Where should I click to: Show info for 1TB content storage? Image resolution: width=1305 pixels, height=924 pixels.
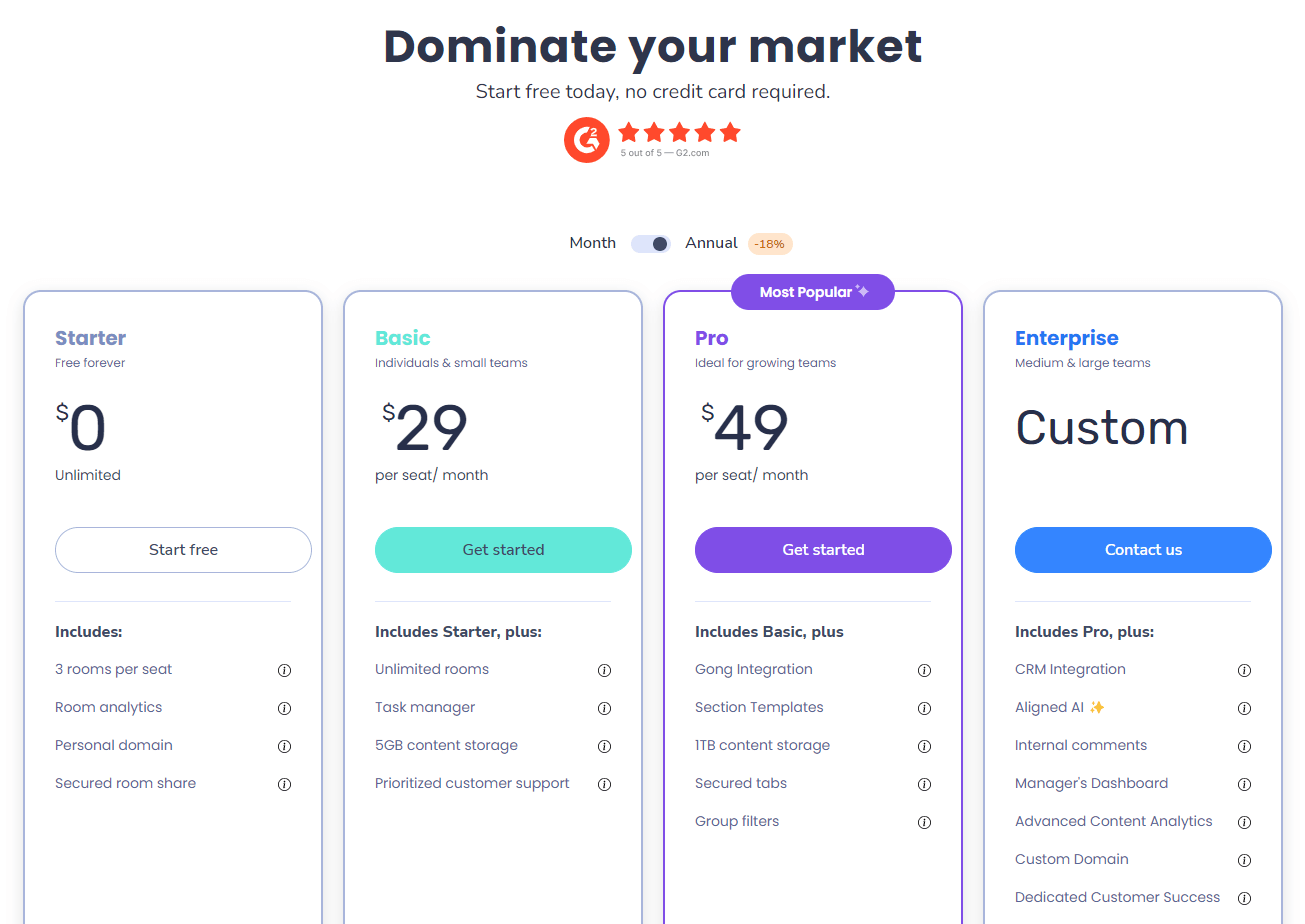click(x=924, y=746)
